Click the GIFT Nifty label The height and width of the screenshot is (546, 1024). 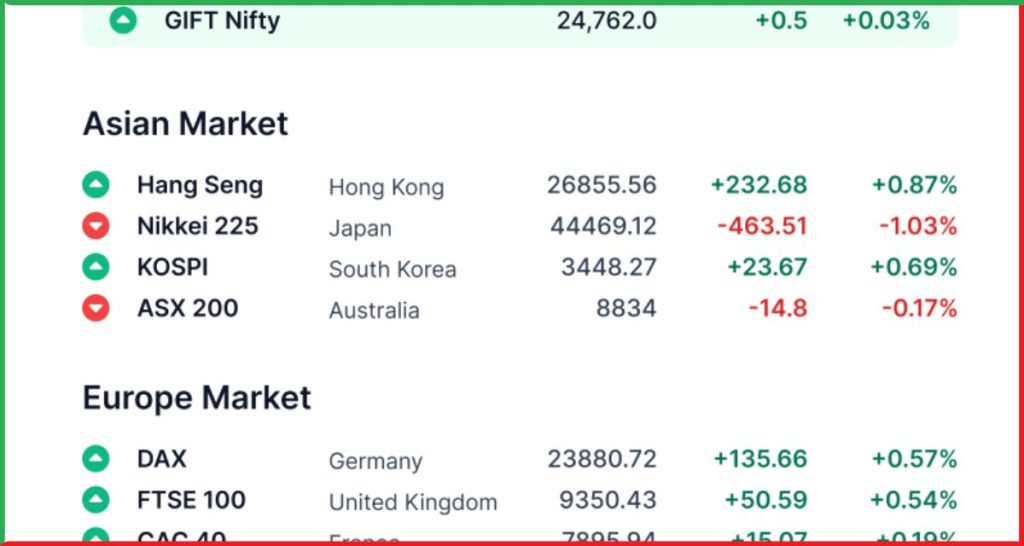[222, 20]
